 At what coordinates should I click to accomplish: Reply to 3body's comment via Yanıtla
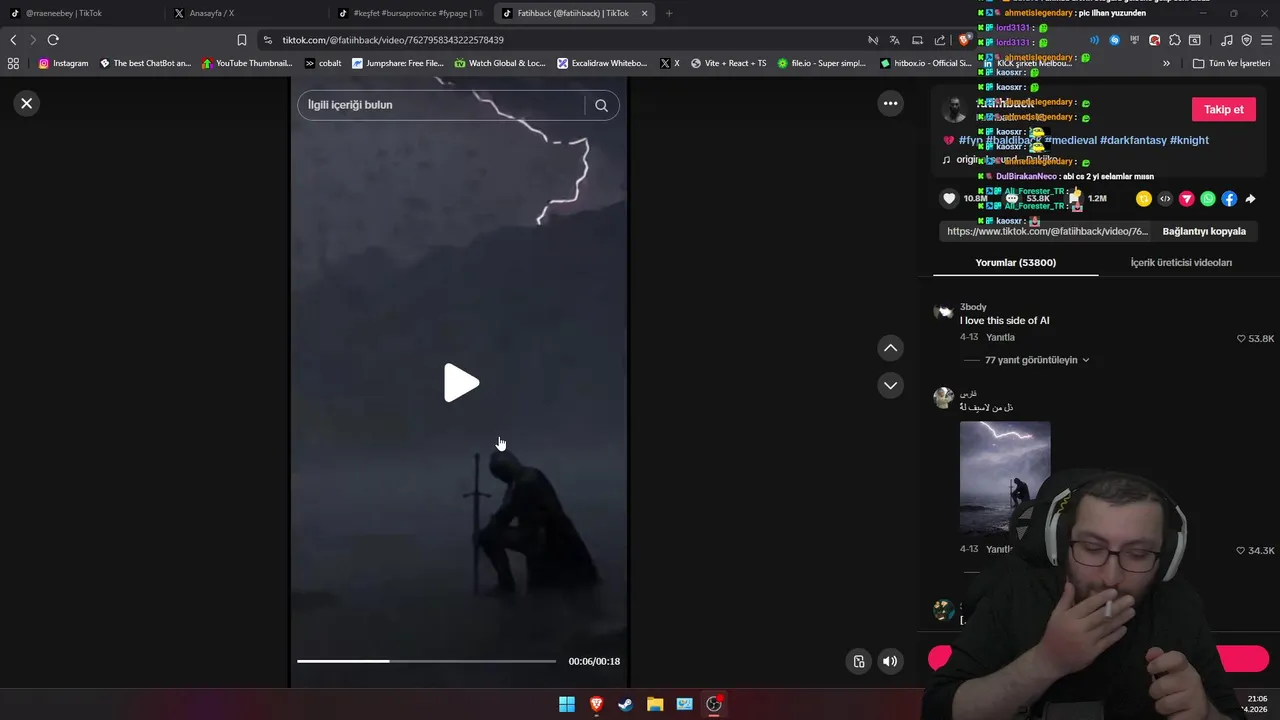pyautogui.click(x=1000, y=338)
